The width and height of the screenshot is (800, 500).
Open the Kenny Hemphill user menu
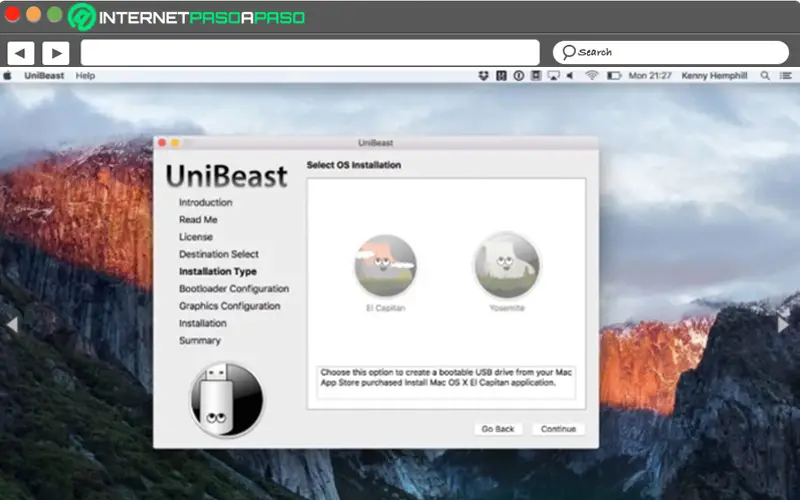click(x=714, y=76)
